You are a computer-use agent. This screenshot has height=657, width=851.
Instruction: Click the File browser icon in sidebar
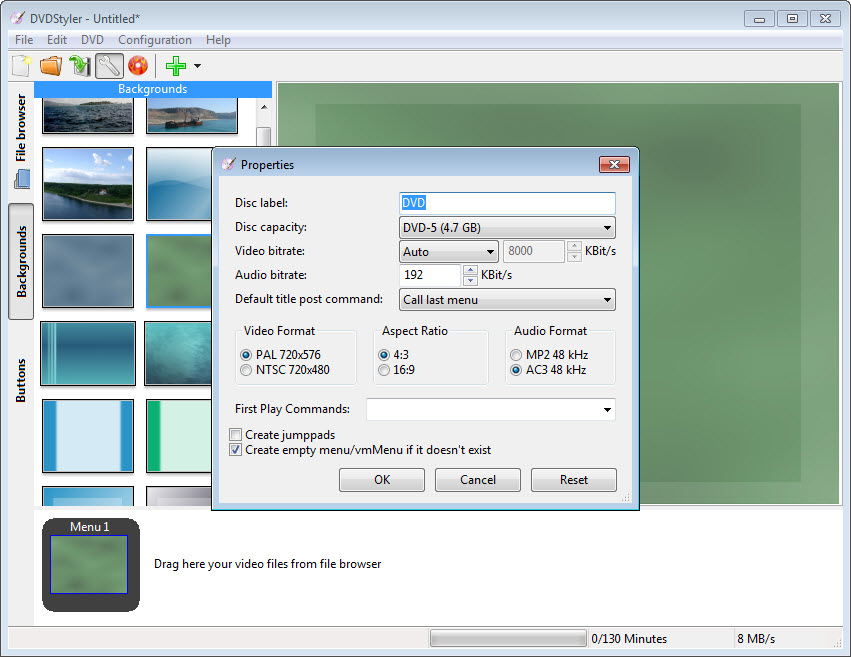[x=22, y=179]
